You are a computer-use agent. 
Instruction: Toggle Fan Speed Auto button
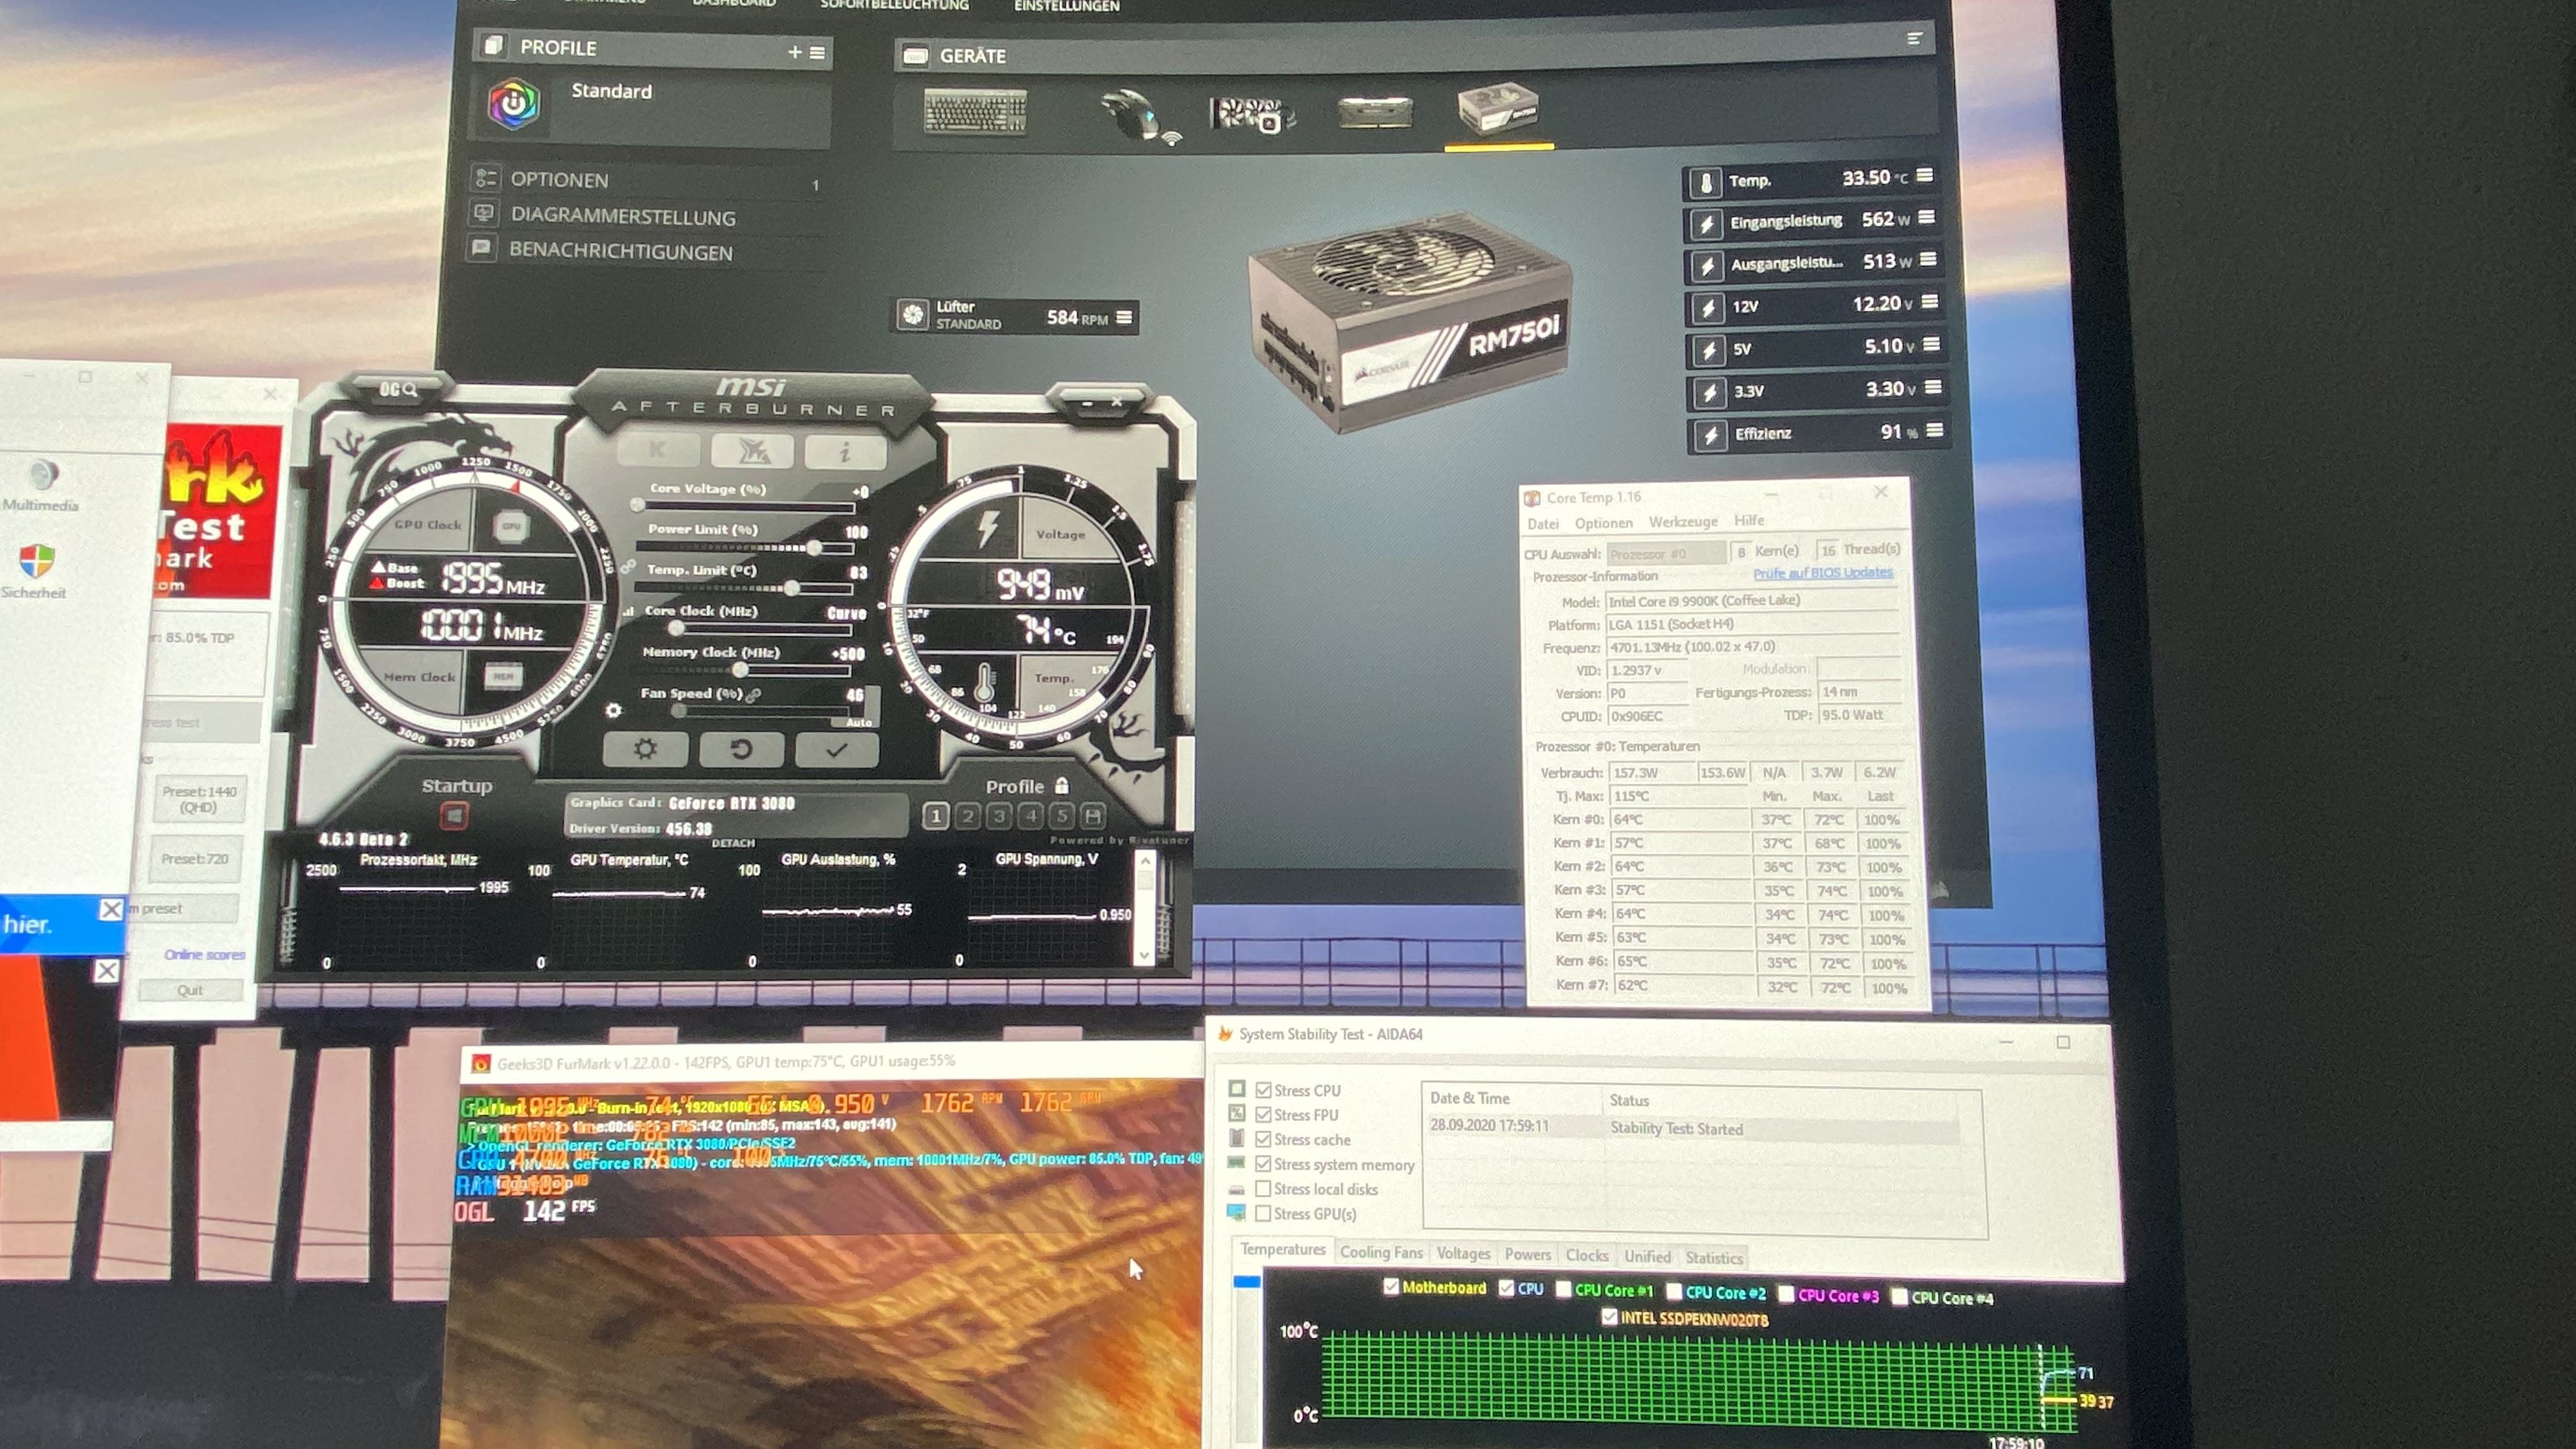click(858, 722)
